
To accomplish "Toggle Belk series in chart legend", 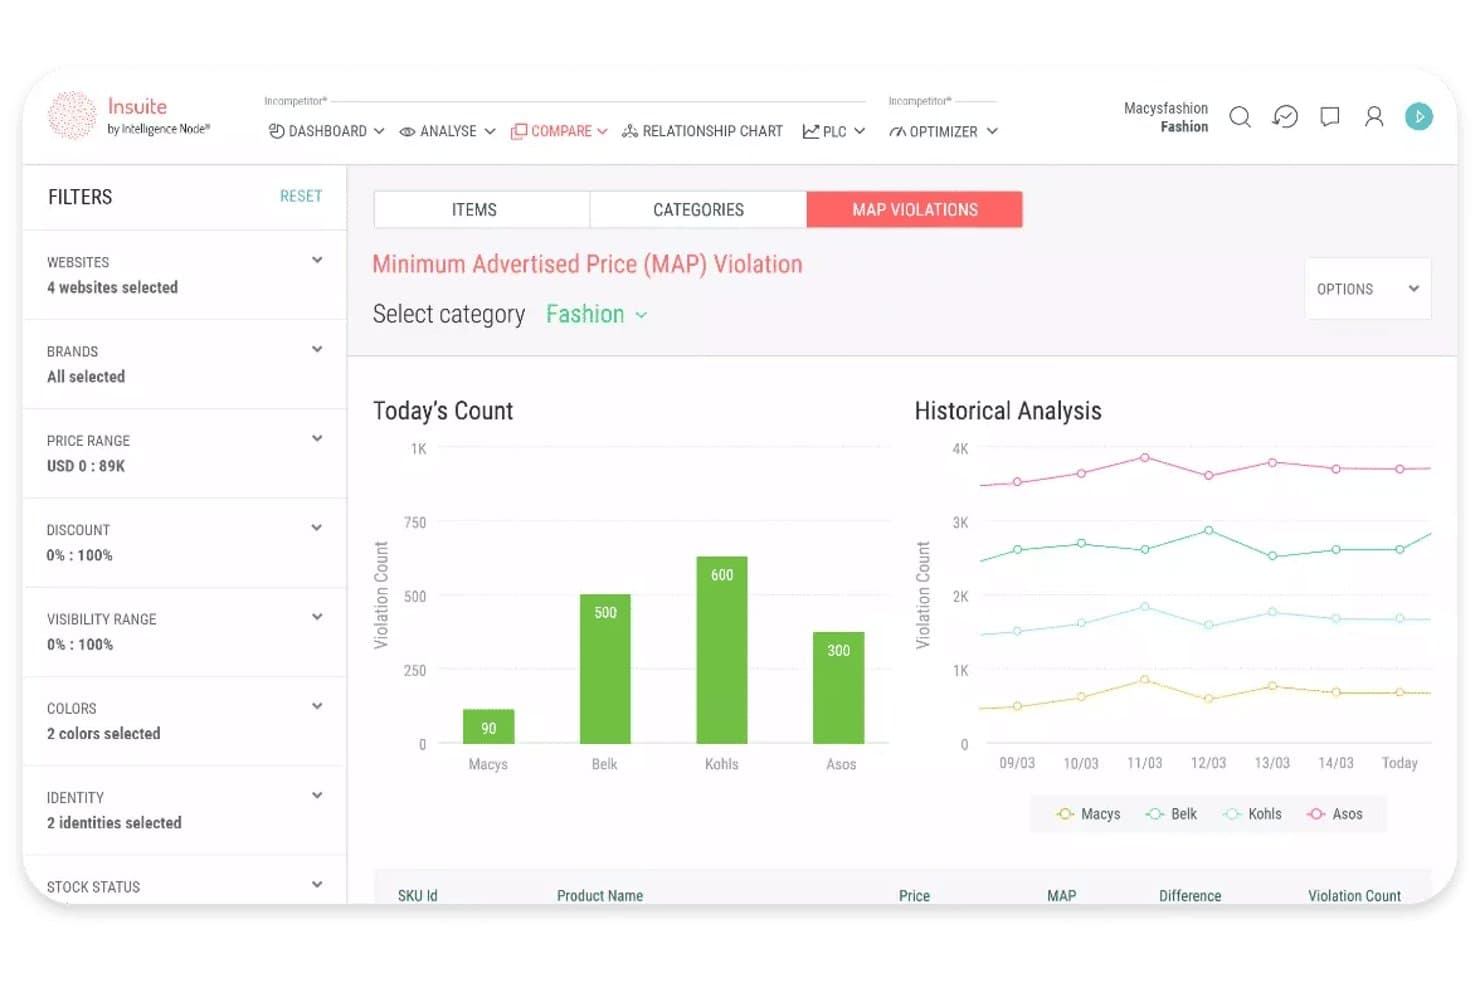I will click(1172, 814).
